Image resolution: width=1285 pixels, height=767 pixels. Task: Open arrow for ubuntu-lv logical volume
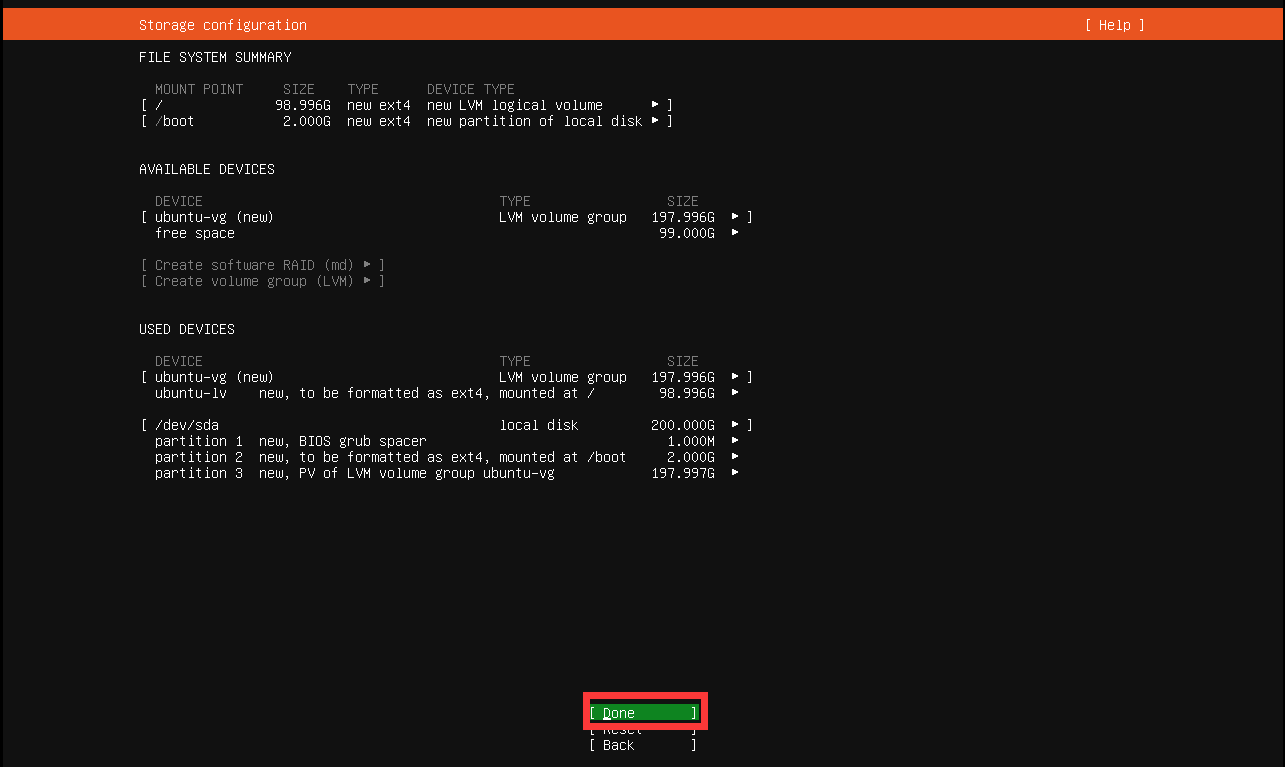coord(735,393)
